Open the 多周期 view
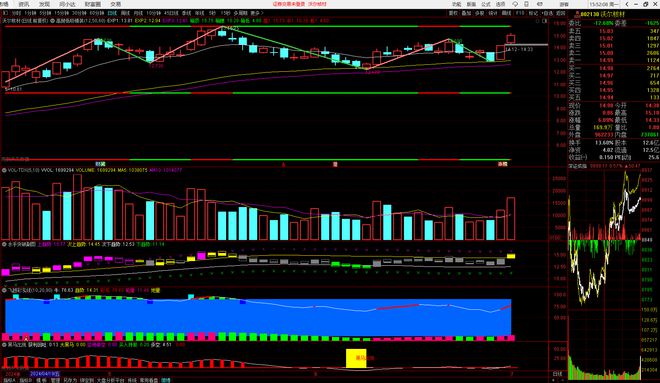 (x=240, y=13)
